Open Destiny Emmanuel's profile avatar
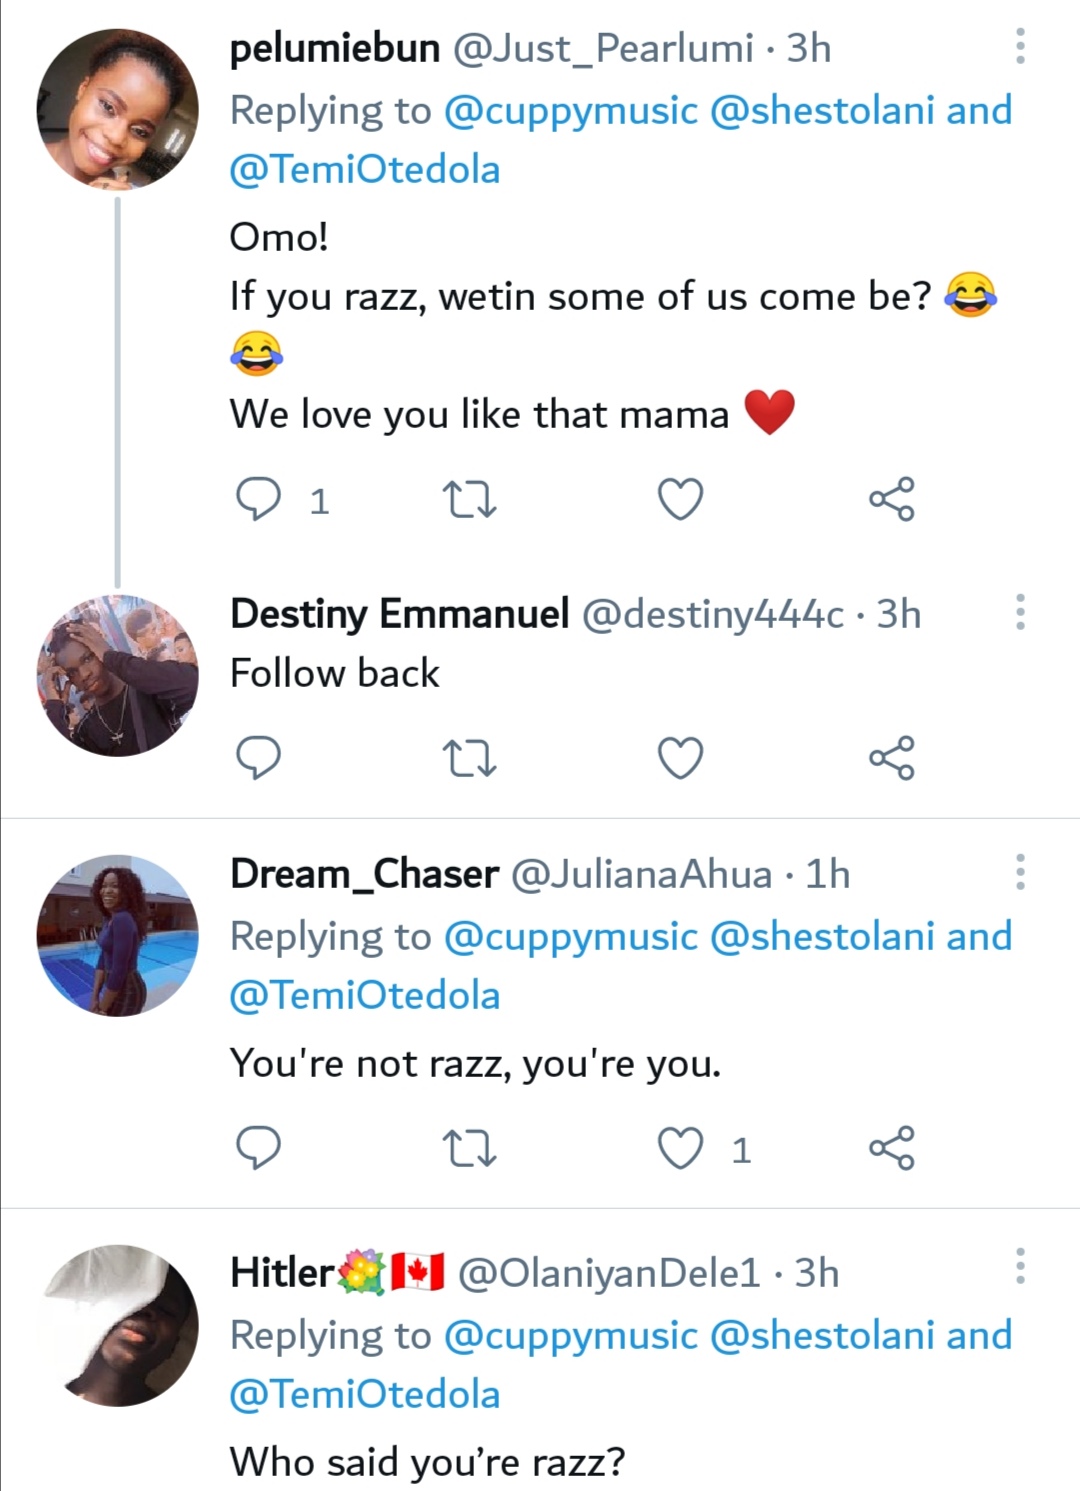1080x1491 pixels. [117, 675]
